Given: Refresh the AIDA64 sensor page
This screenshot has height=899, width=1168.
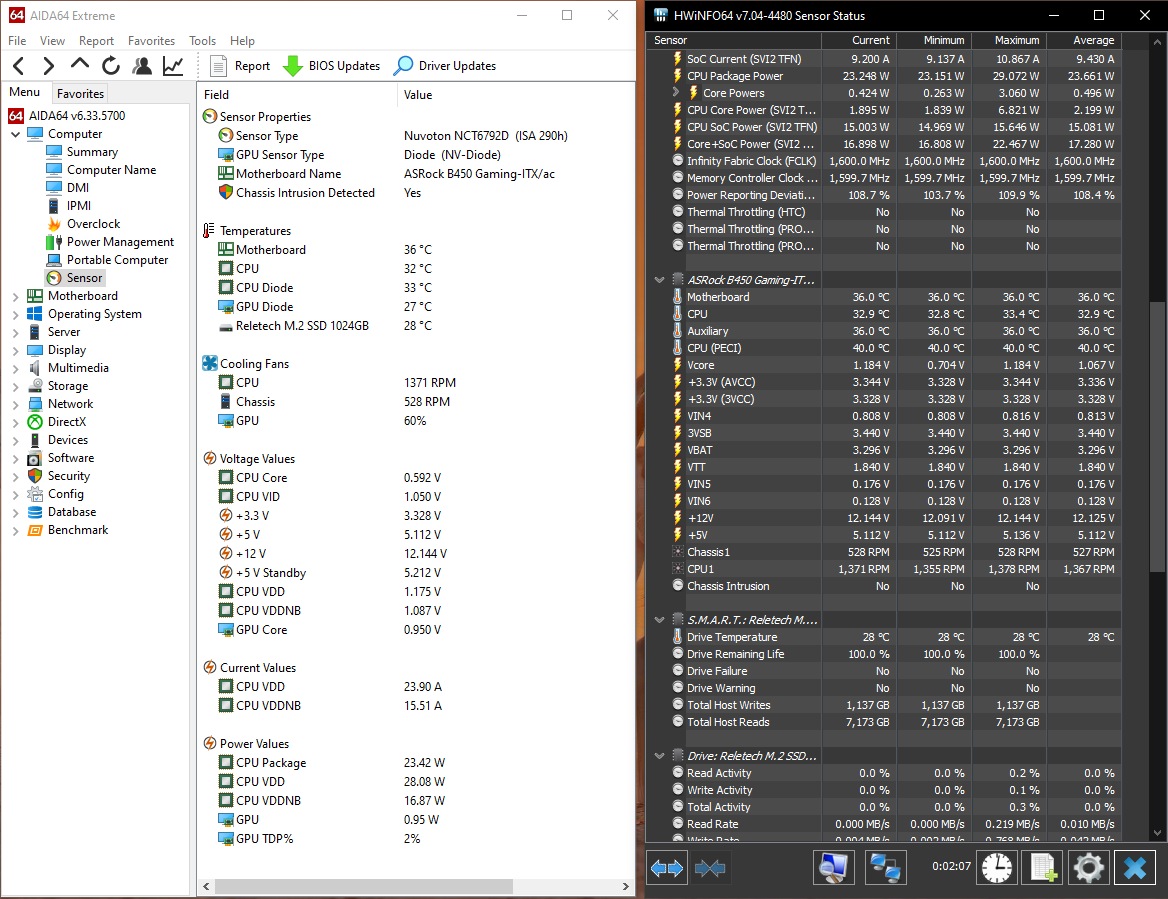Looking at the screenshot, I should (111, 66).
